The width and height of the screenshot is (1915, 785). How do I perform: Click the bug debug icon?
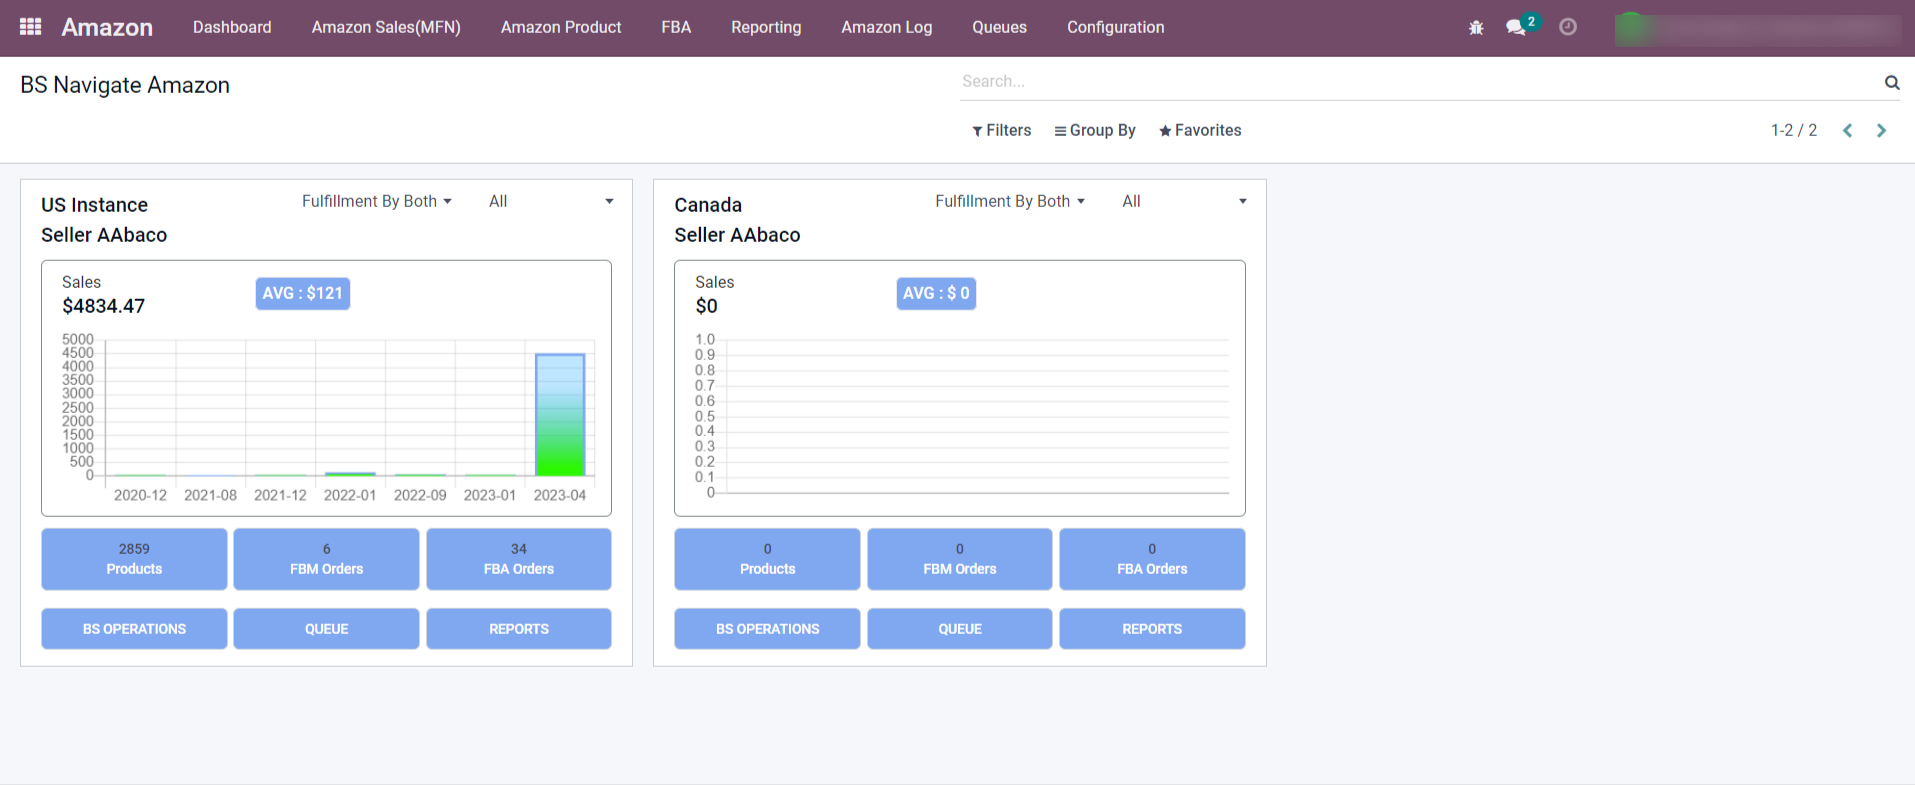(1476, 28)
